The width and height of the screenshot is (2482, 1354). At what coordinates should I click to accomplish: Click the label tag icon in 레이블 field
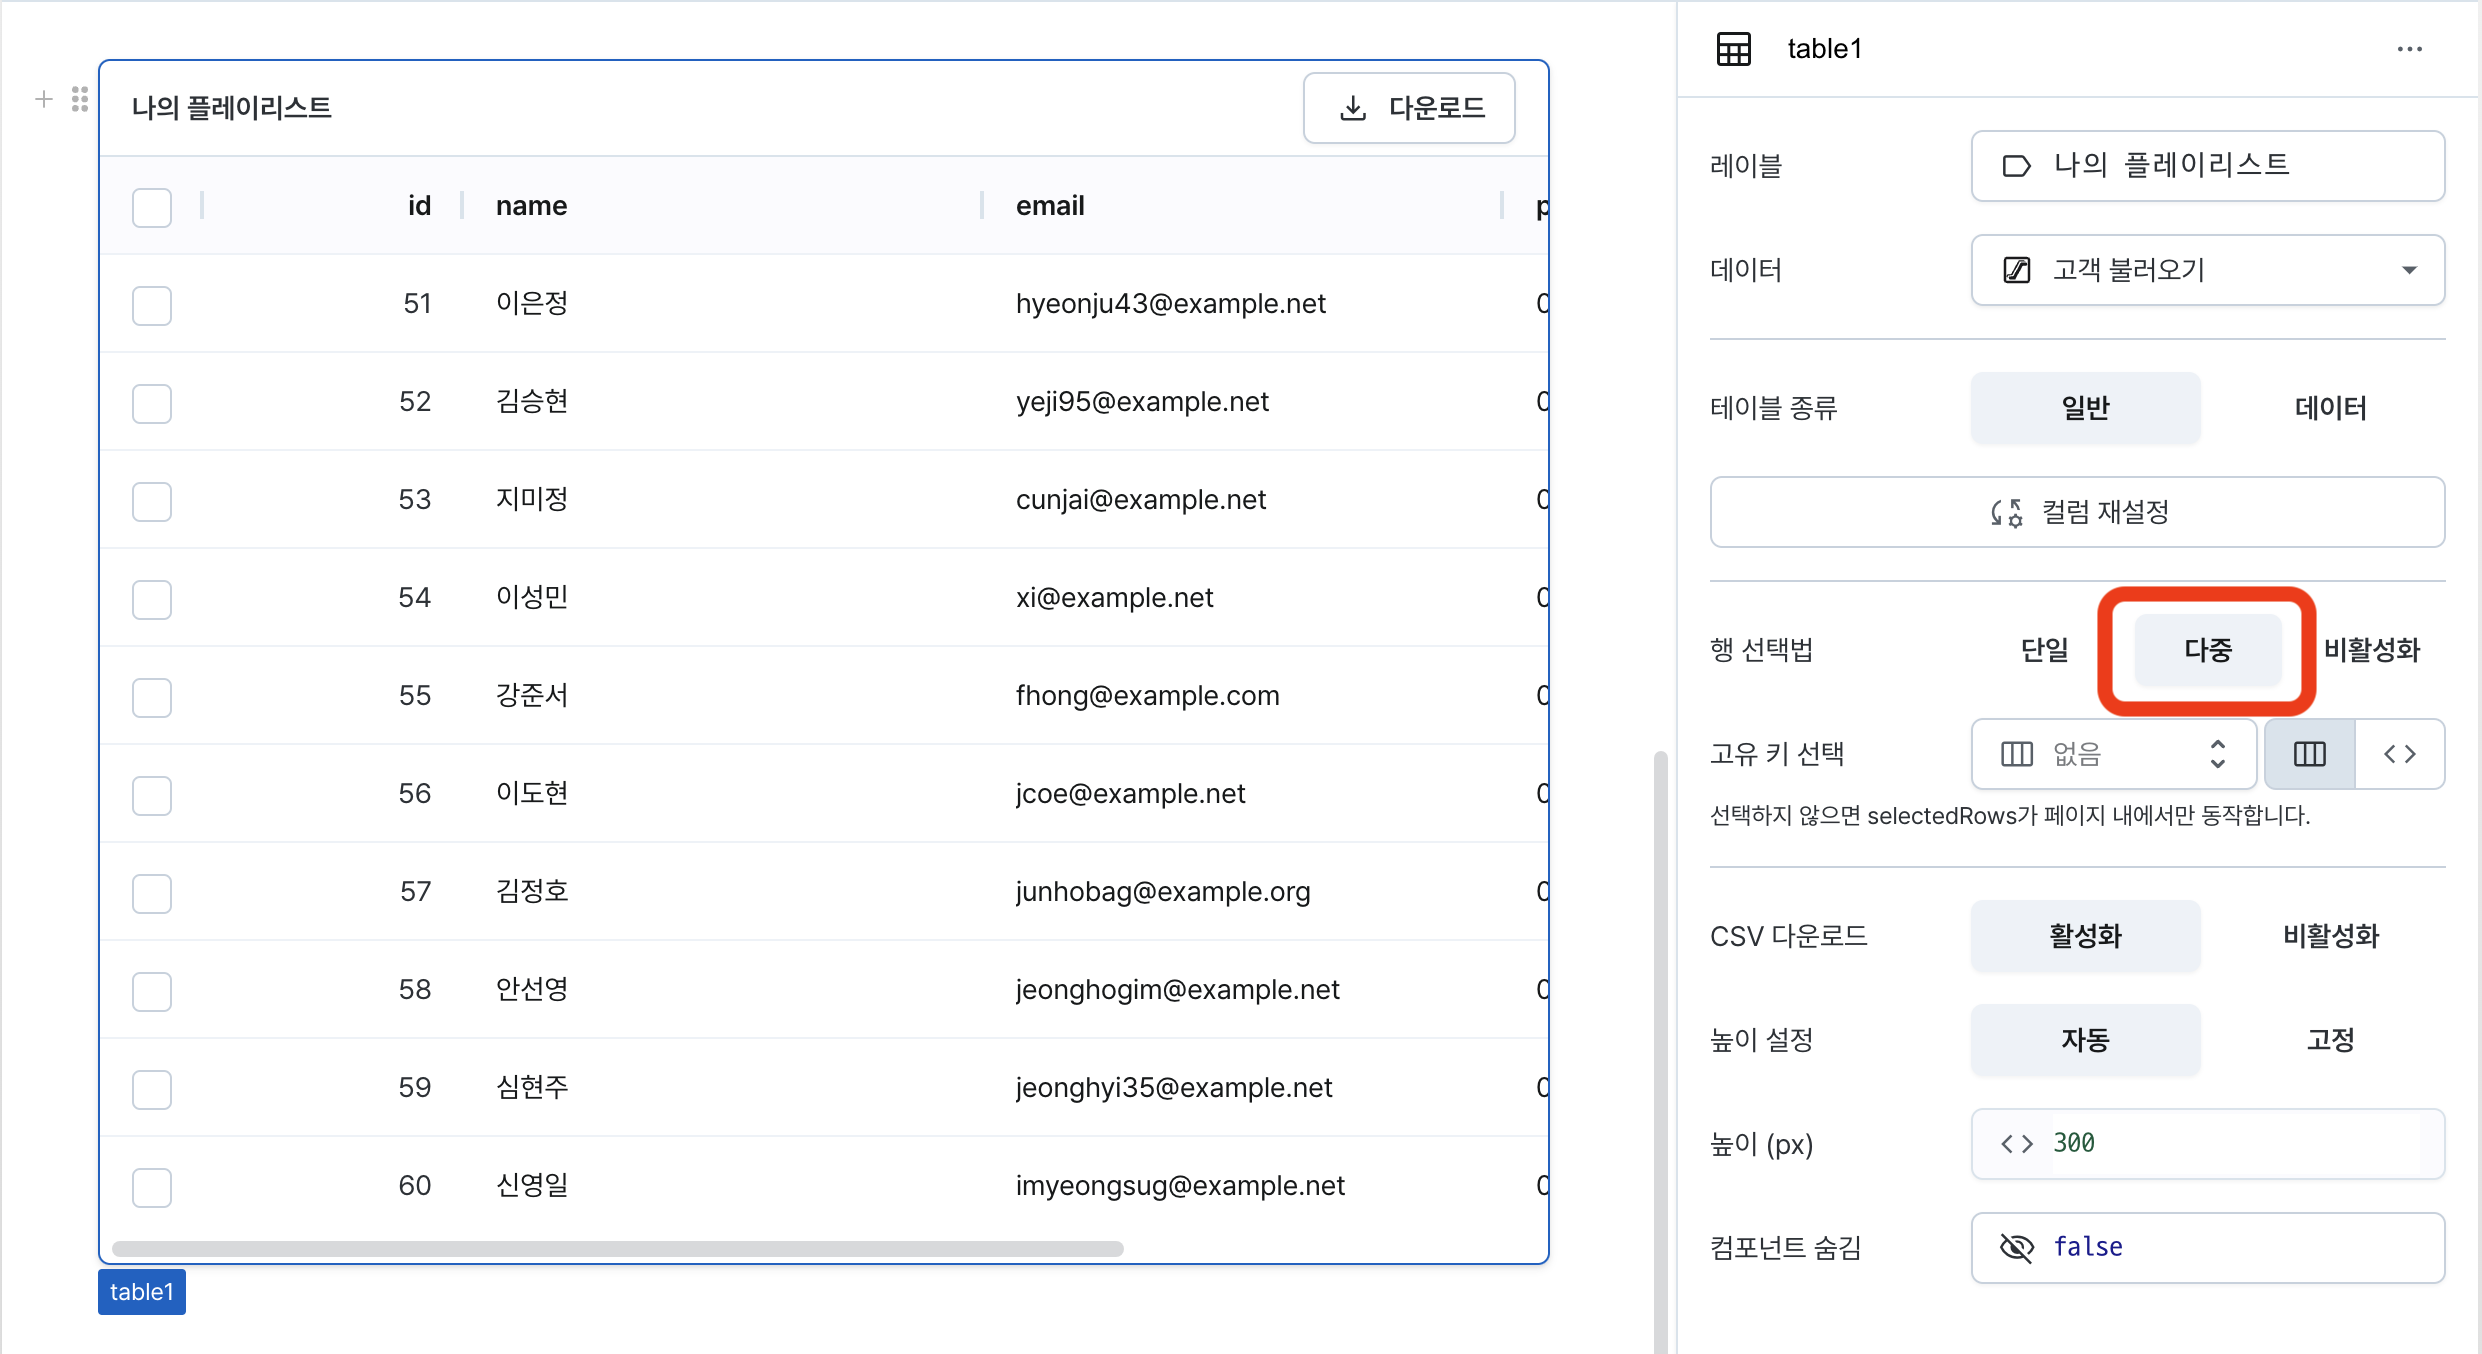(2016, 166)
